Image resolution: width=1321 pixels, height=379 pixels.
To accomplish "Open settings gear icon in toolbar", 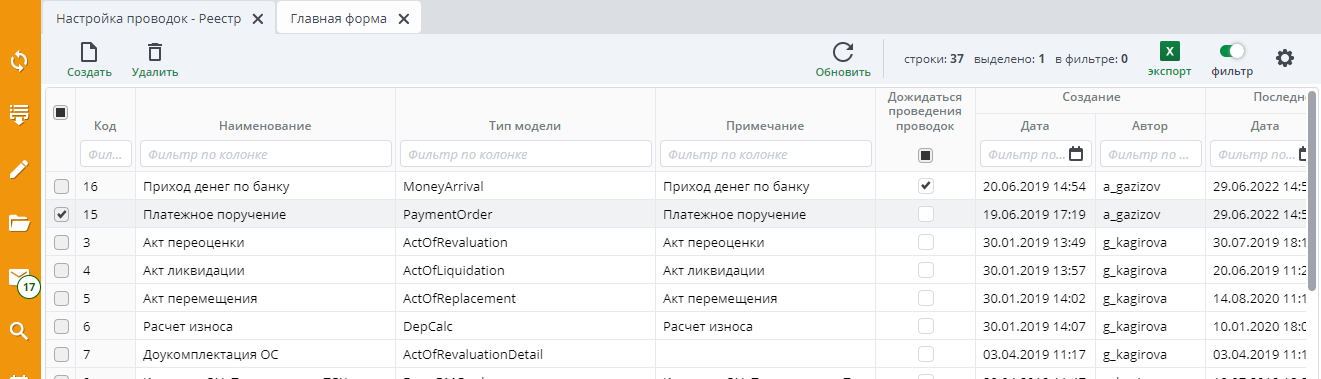I will click(x=1285, y=58).
